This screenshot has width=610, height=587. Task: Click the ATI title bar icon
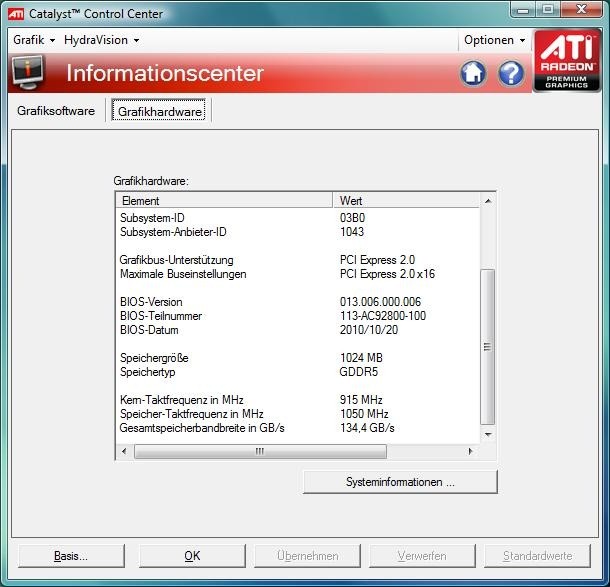coord(16,14)
